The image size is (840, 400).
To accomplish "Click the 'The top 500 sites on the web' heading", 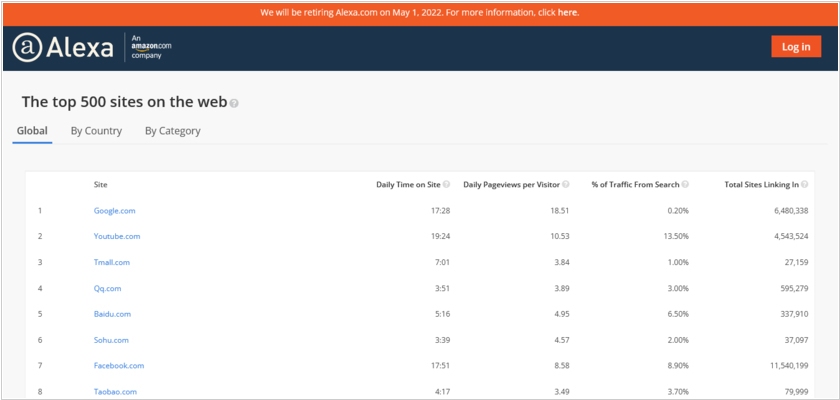I will coord(125,102).
